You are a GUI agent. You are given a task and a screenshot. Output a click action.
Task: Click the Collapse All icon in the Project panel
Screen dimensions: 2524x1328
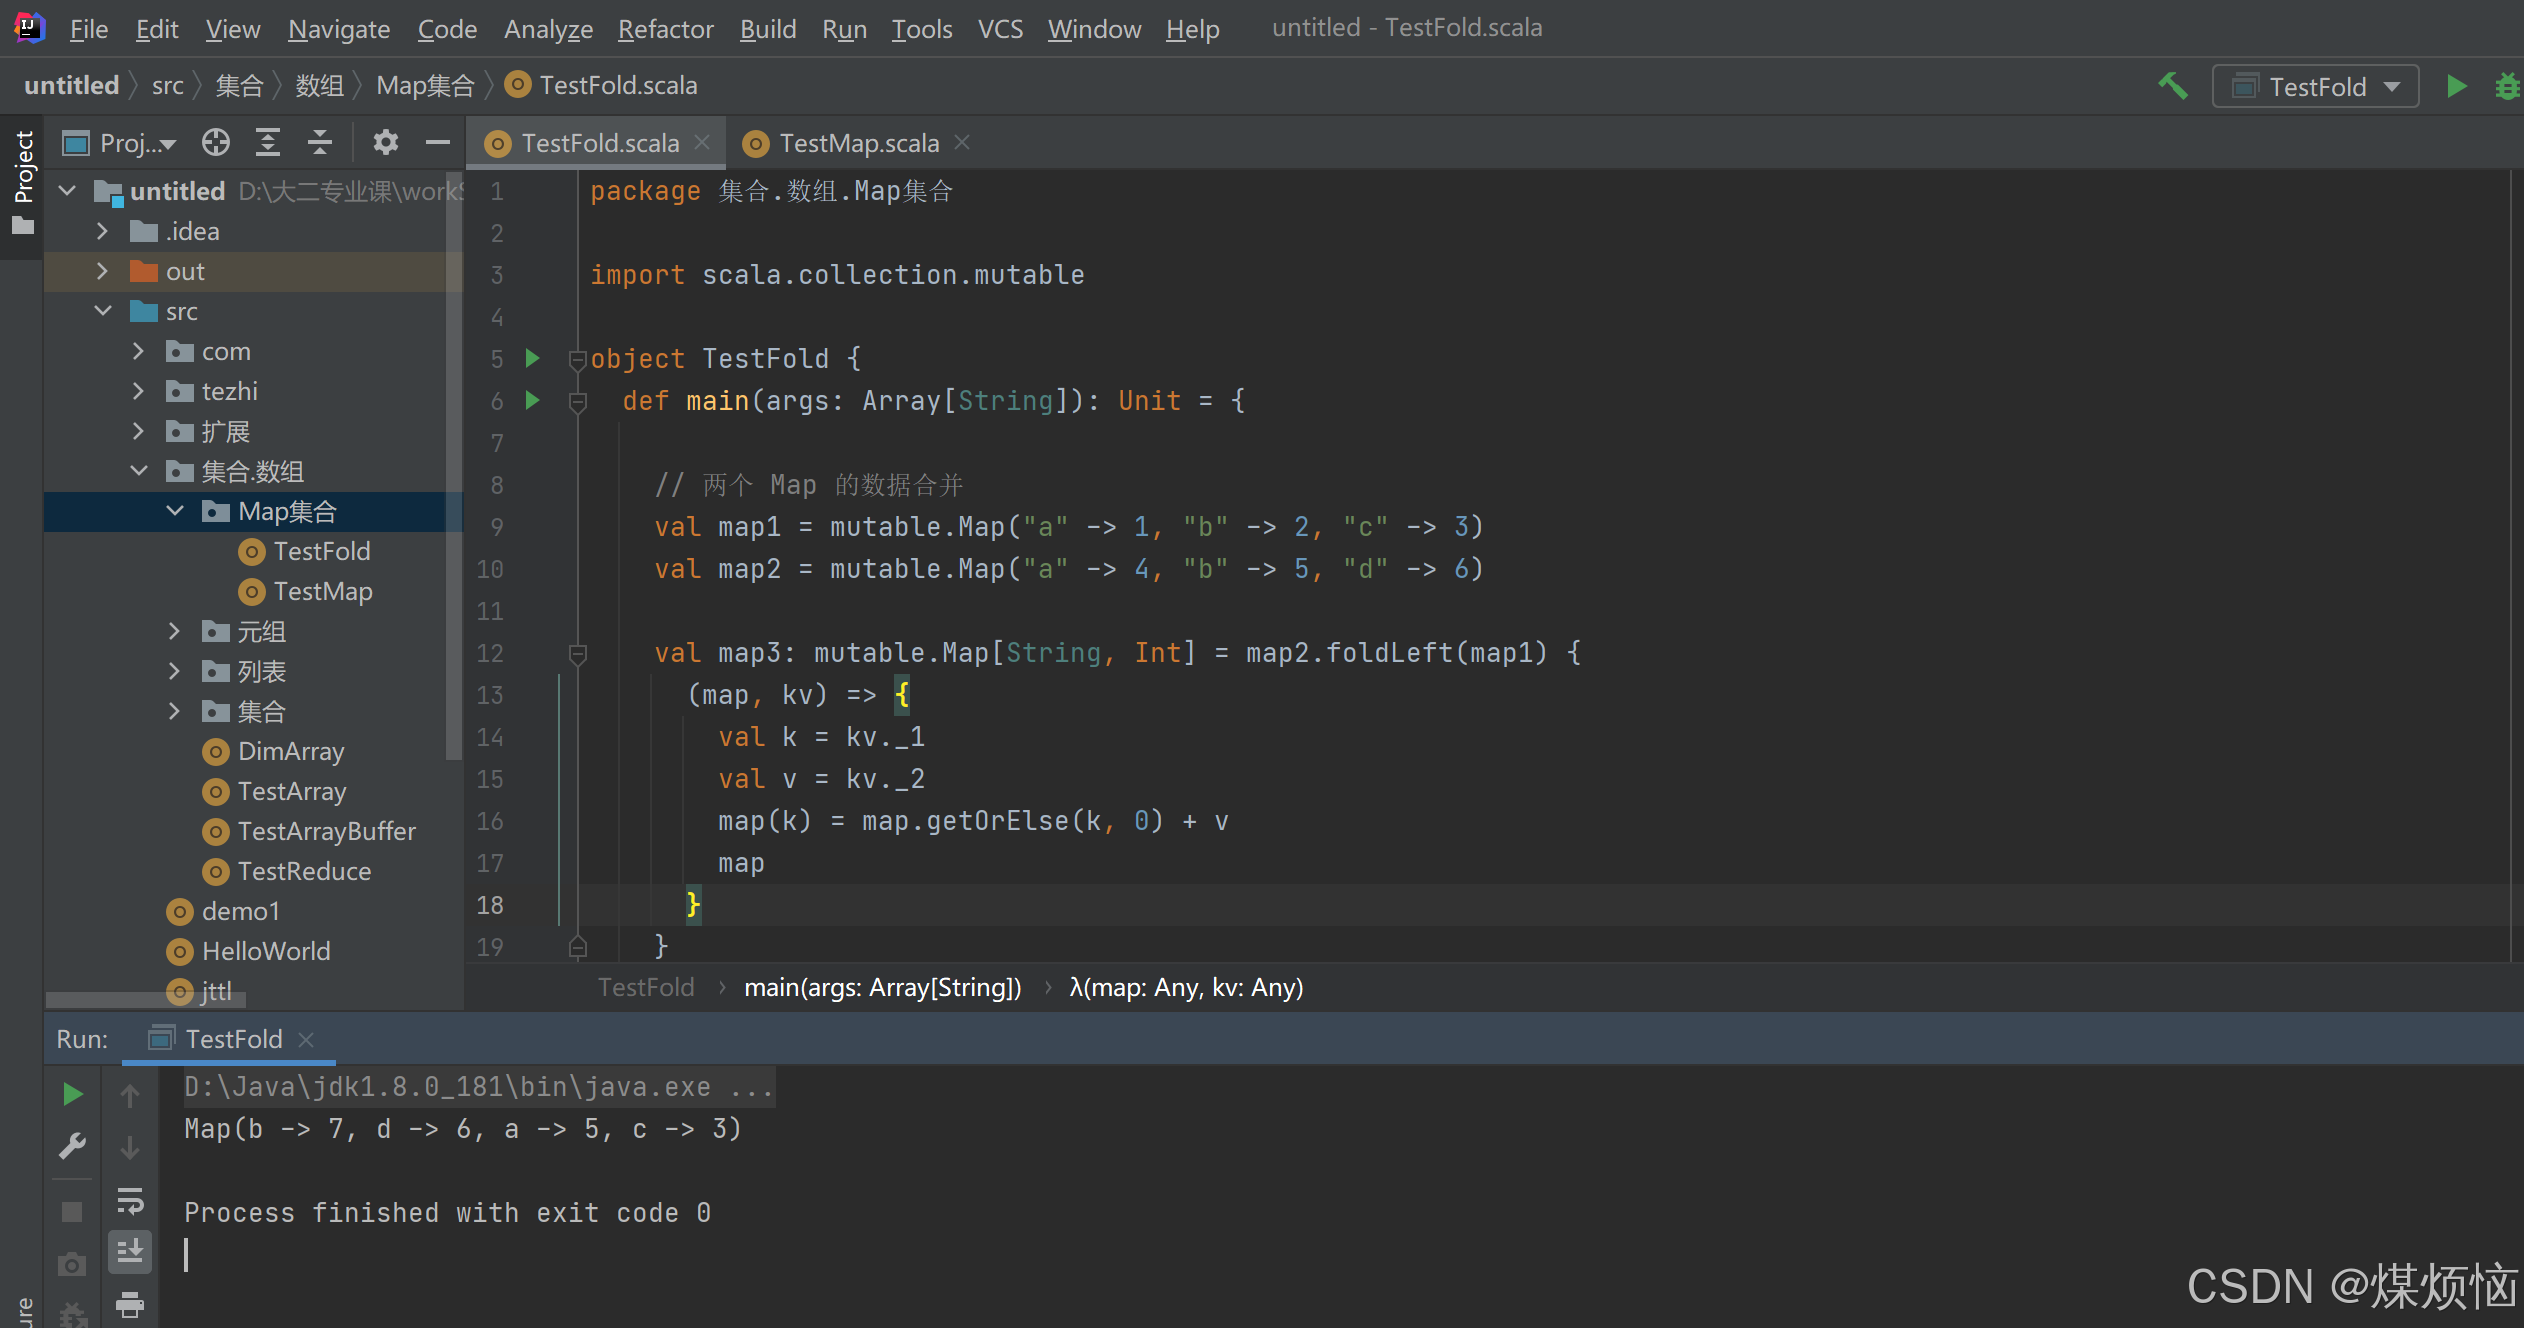[x=319, y=143]
